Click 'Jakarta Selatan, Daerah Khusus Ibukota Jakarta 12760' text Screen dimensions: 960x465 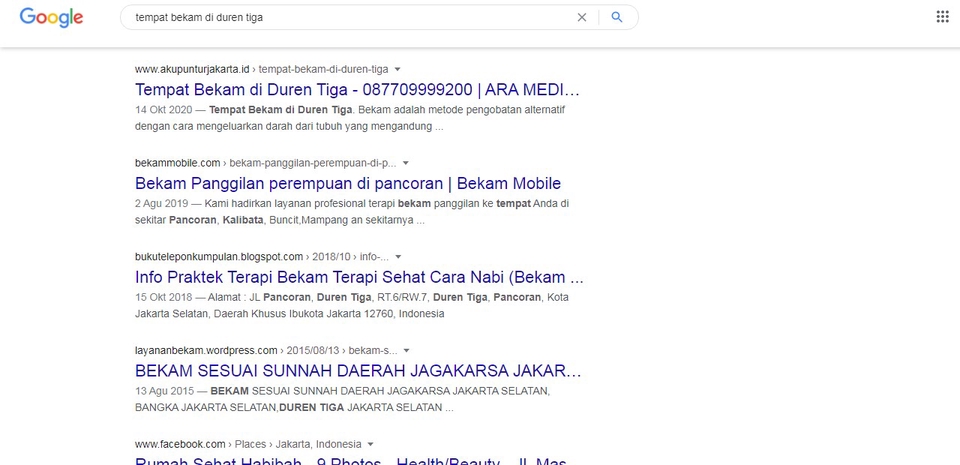pos(290,314)
